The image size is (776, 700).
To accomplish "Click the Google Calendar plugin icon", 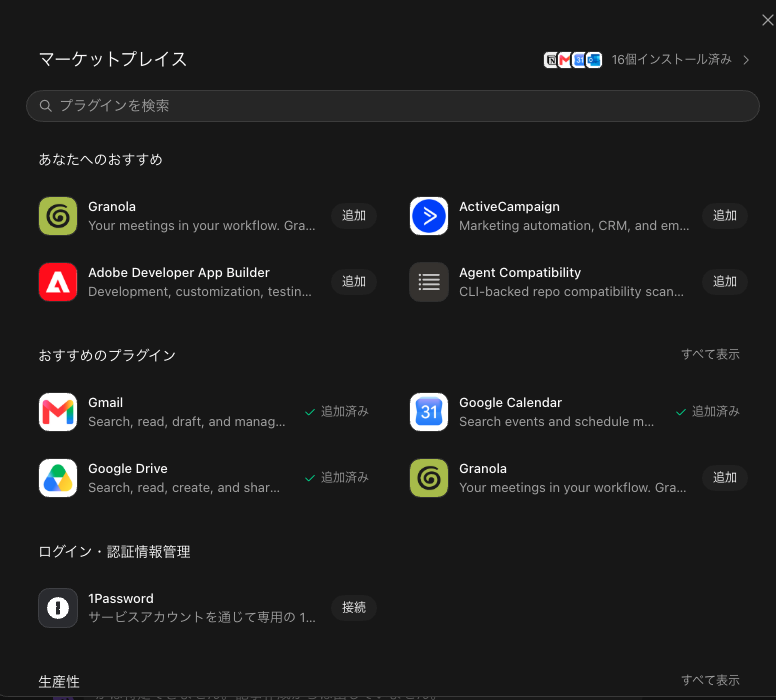I will pyautogui.click(x=429, y=412).
